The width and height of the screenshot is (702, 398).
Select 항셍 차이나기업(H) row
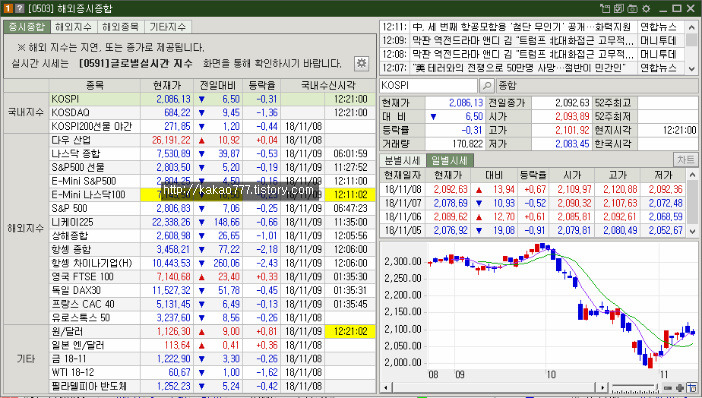point(212,263)
